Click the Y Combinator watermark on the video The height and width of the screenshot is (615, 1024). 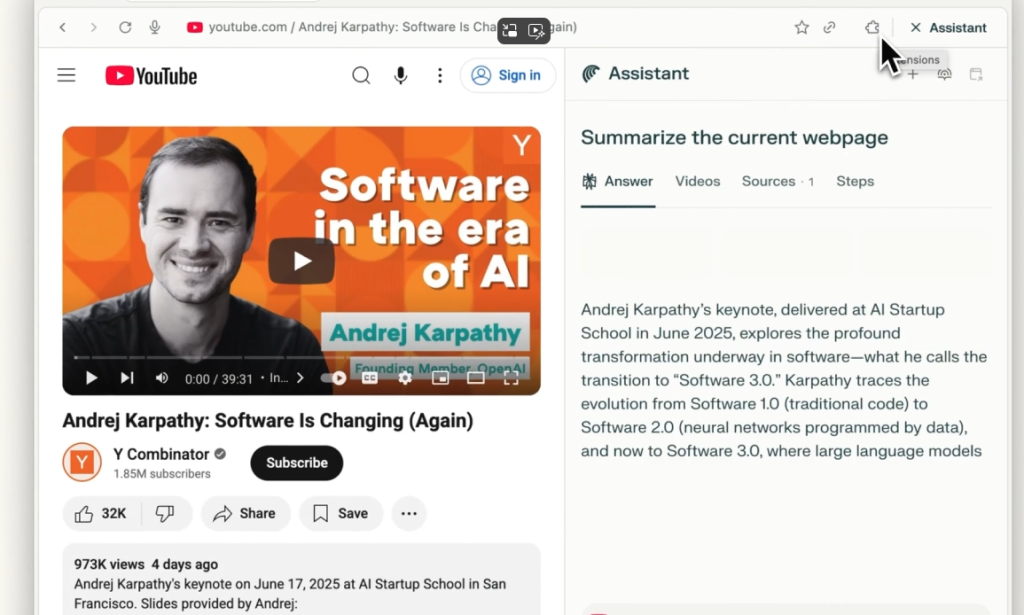tap(522, 144)
